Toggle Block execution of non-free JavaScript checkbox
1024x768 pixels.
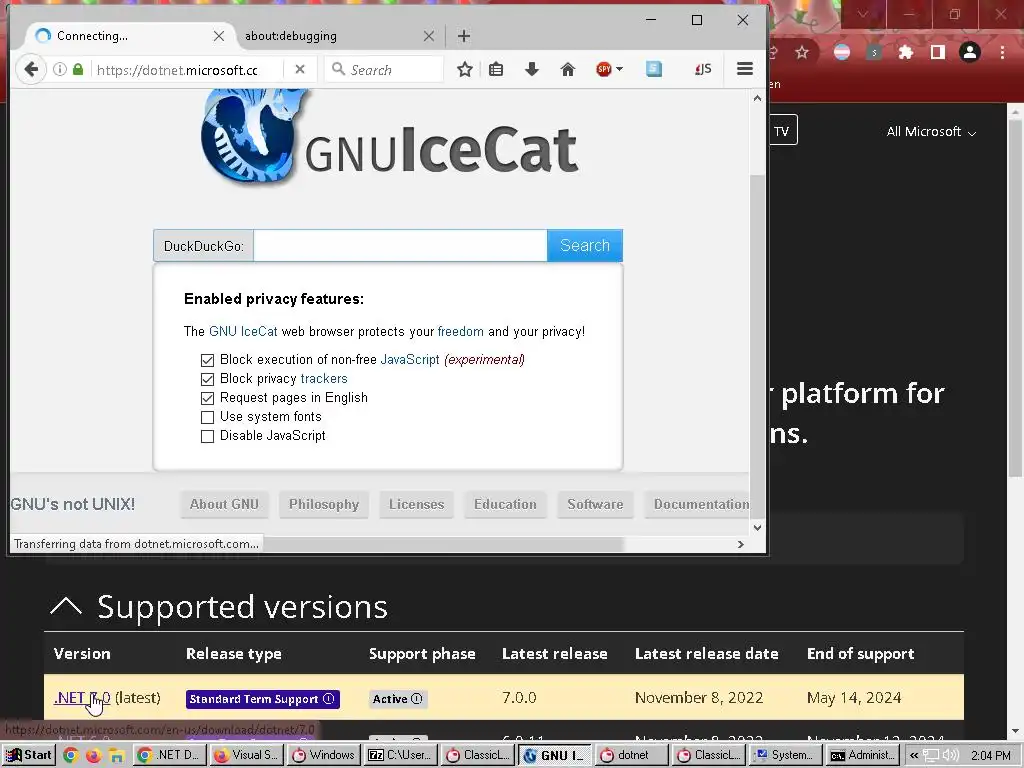pyautogui.click(x=207, y=360)
